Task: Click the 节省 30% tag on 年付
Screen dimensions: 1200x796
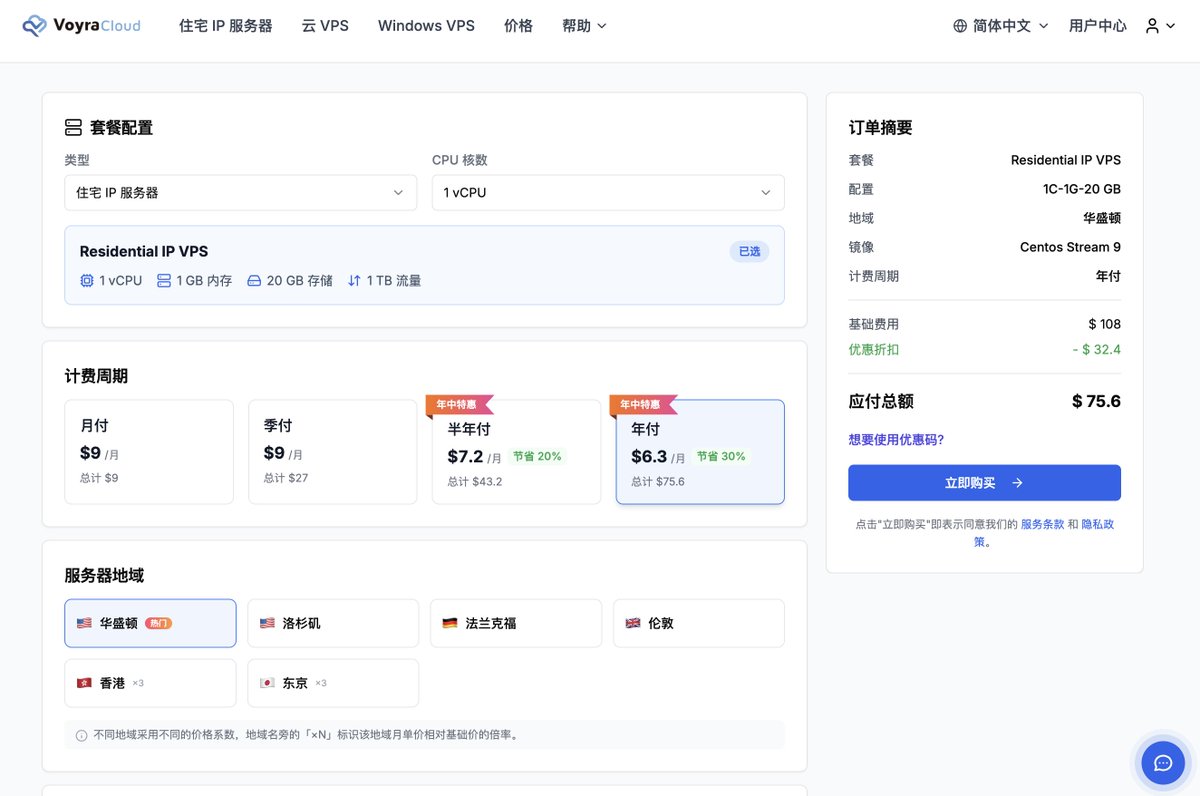Action: 721,456
